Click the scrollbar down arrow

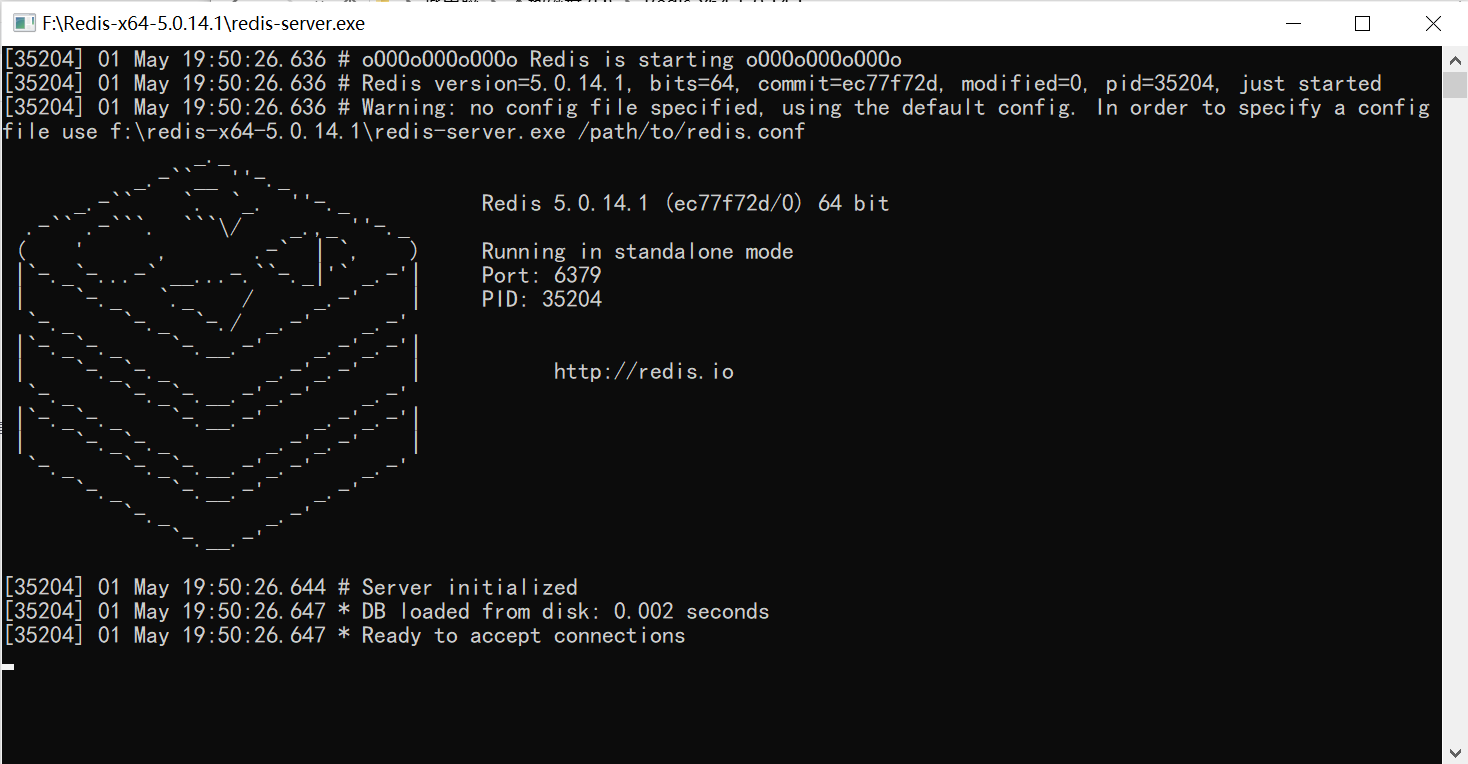pyautogui.click(x=1457, y=751)
